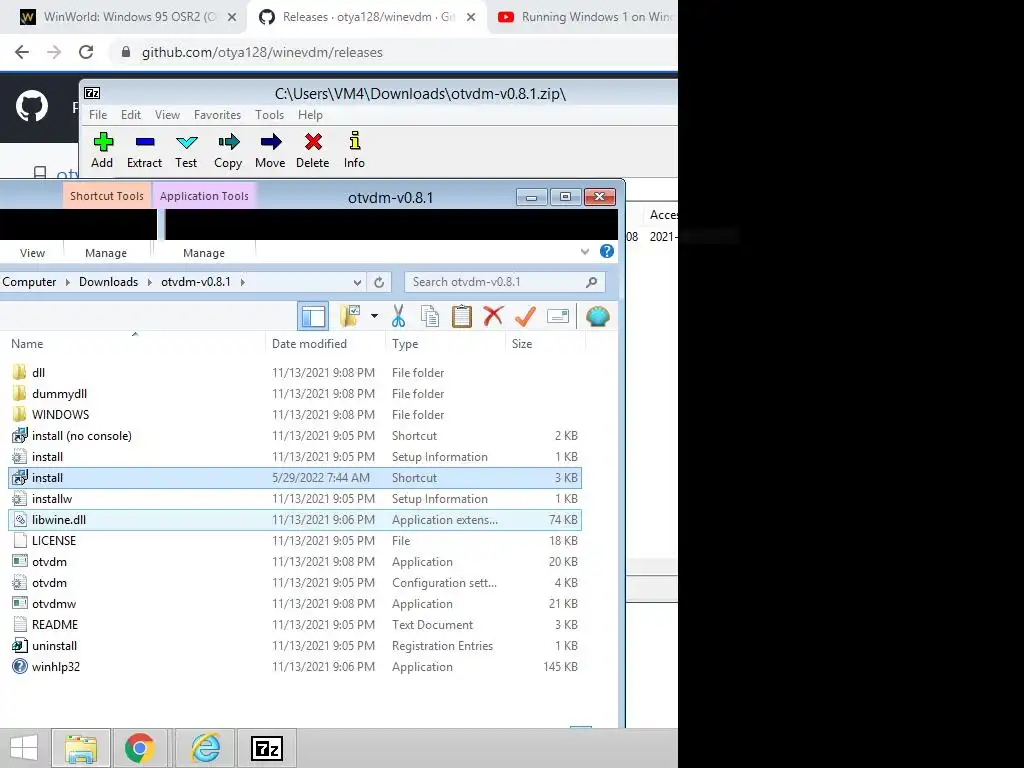Open File Explorer from taskbar
1024x768 pixels.
point(81,748)
